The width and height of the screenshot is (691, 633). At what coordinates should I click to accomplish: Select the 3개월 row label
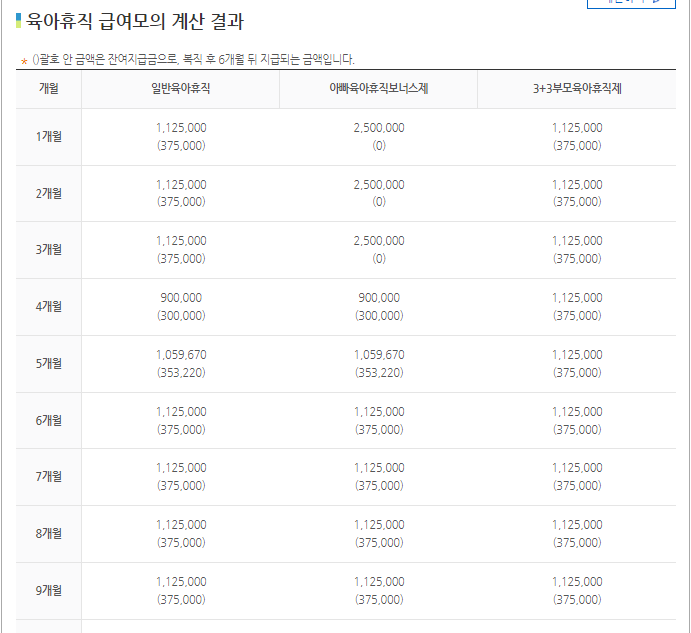[48, 250]
